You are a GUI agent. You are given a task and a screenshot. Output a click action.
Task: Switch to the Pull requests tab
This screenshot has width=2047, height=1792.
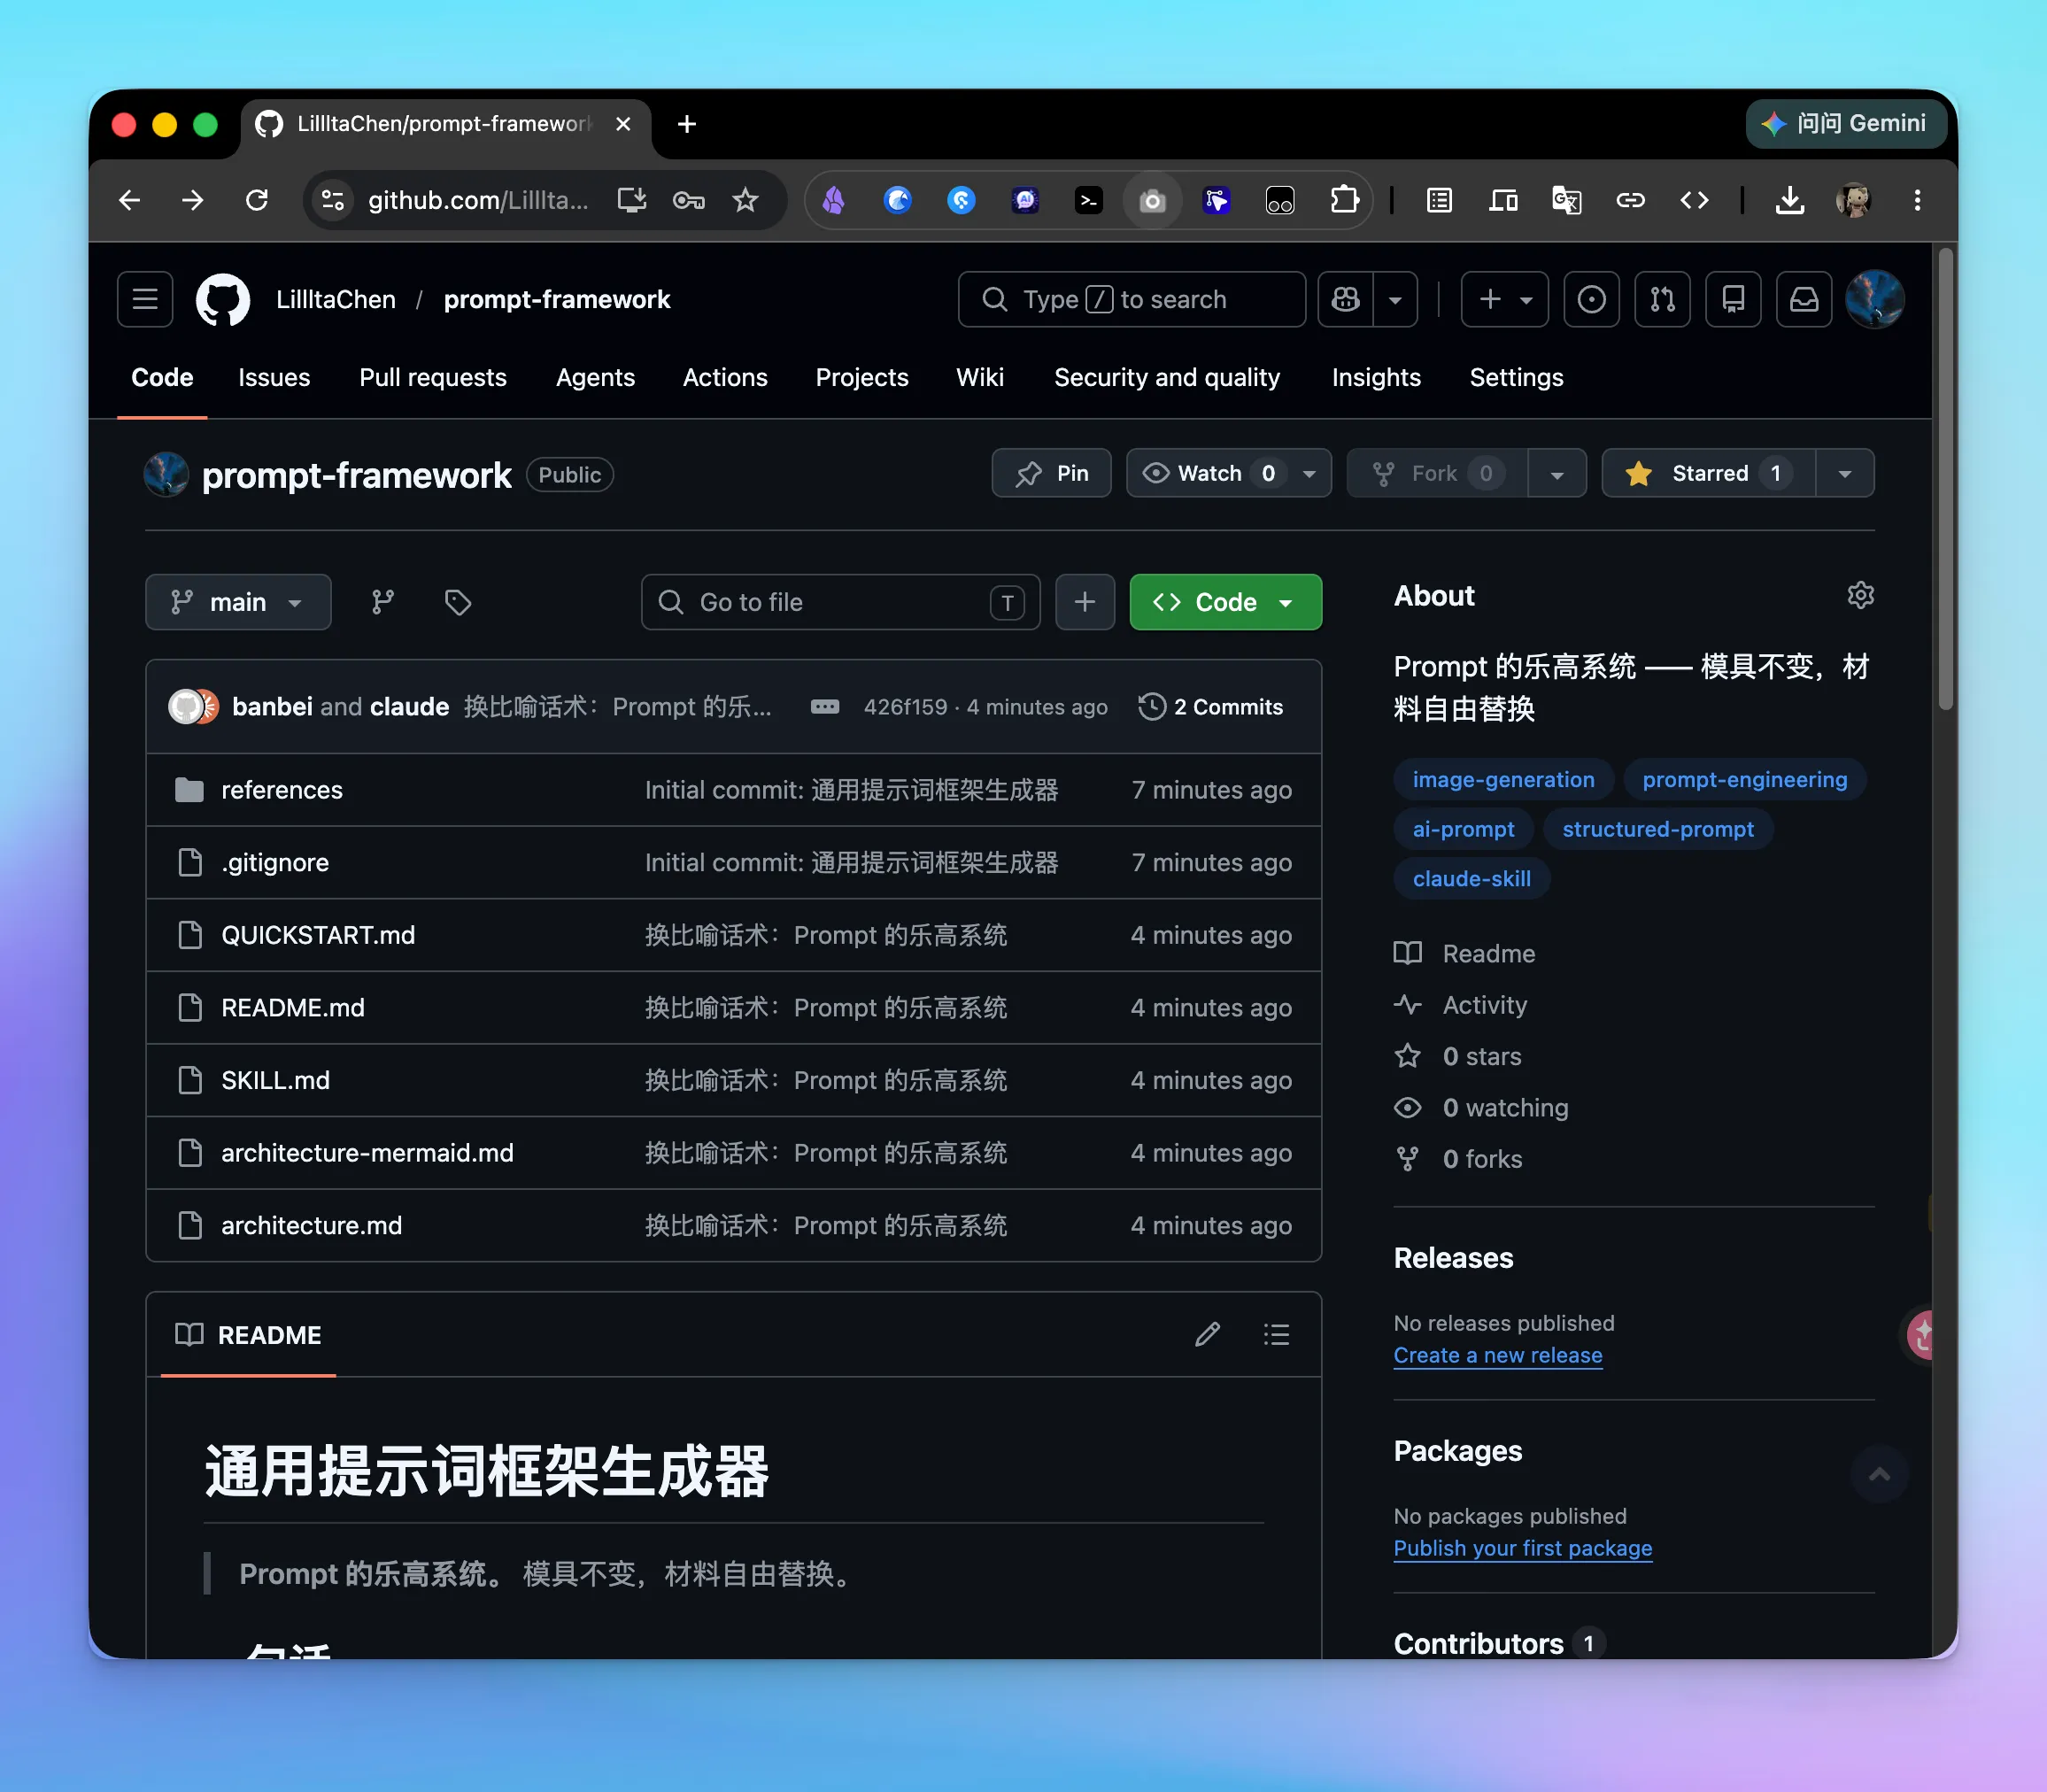[432, 377]
